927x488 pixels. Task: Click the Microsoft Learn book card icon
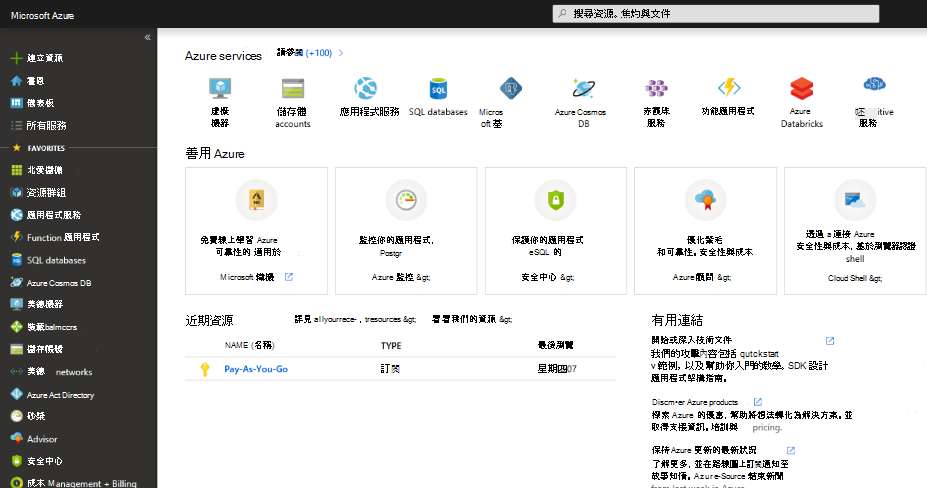click(256, 200)
